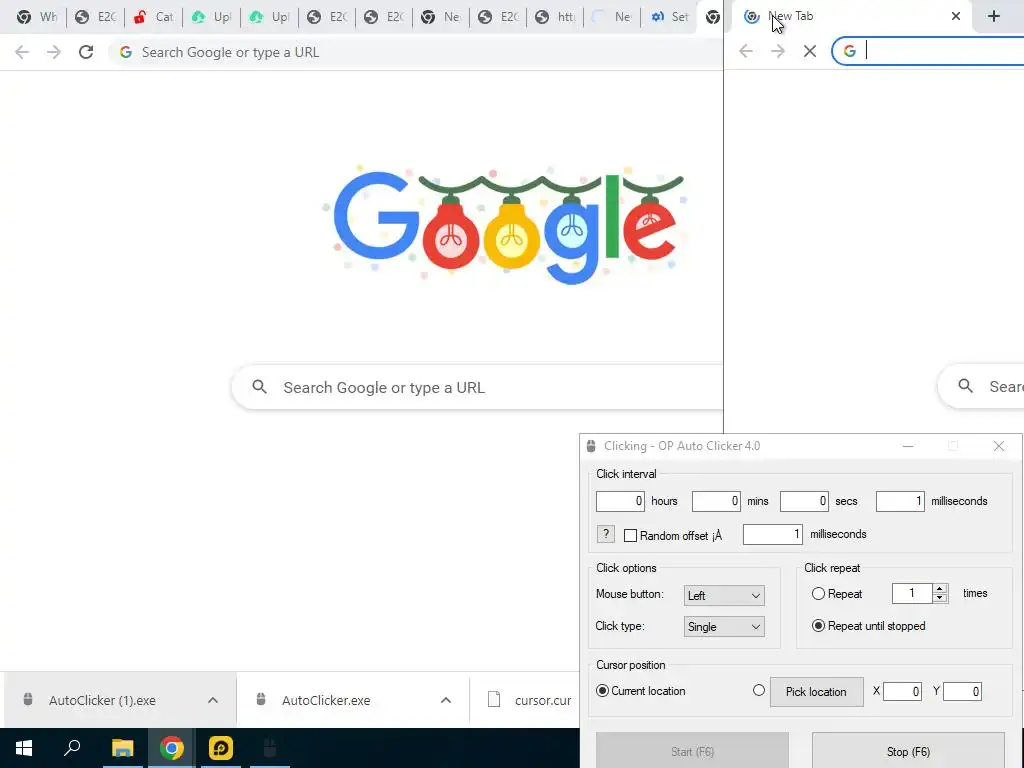Open downloaded AutoClicker (1).exe
1024x768 pixels.
(102, 700)
